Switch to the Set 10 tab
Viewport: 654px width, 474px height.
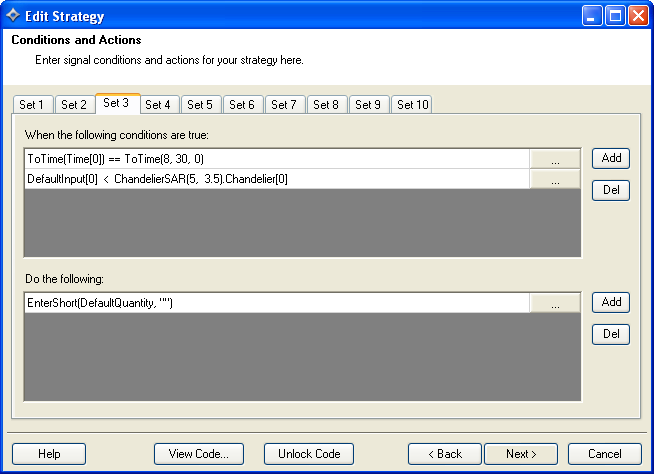(x=412, y=104)
